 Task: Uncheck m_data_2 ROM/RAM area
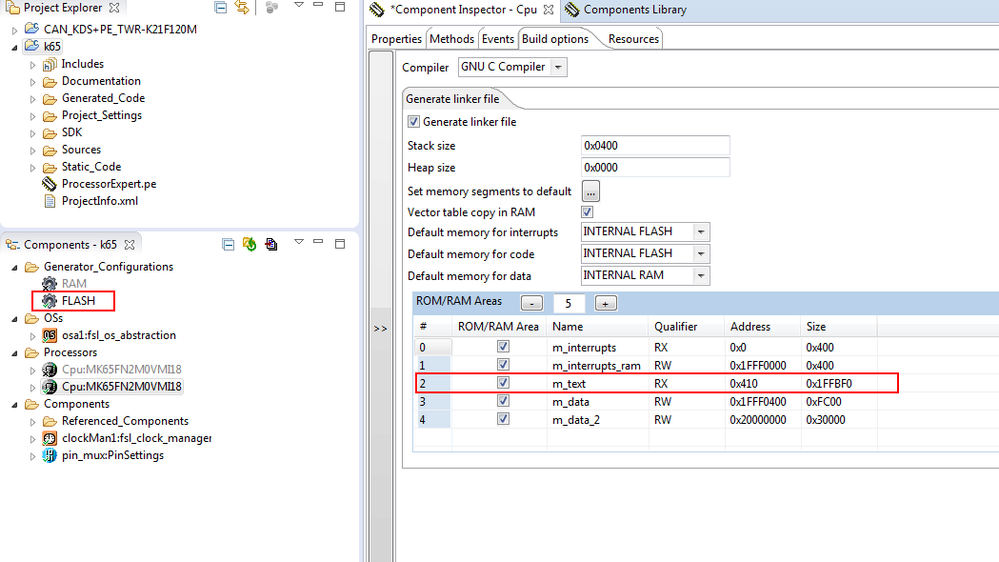click(503, 419)
